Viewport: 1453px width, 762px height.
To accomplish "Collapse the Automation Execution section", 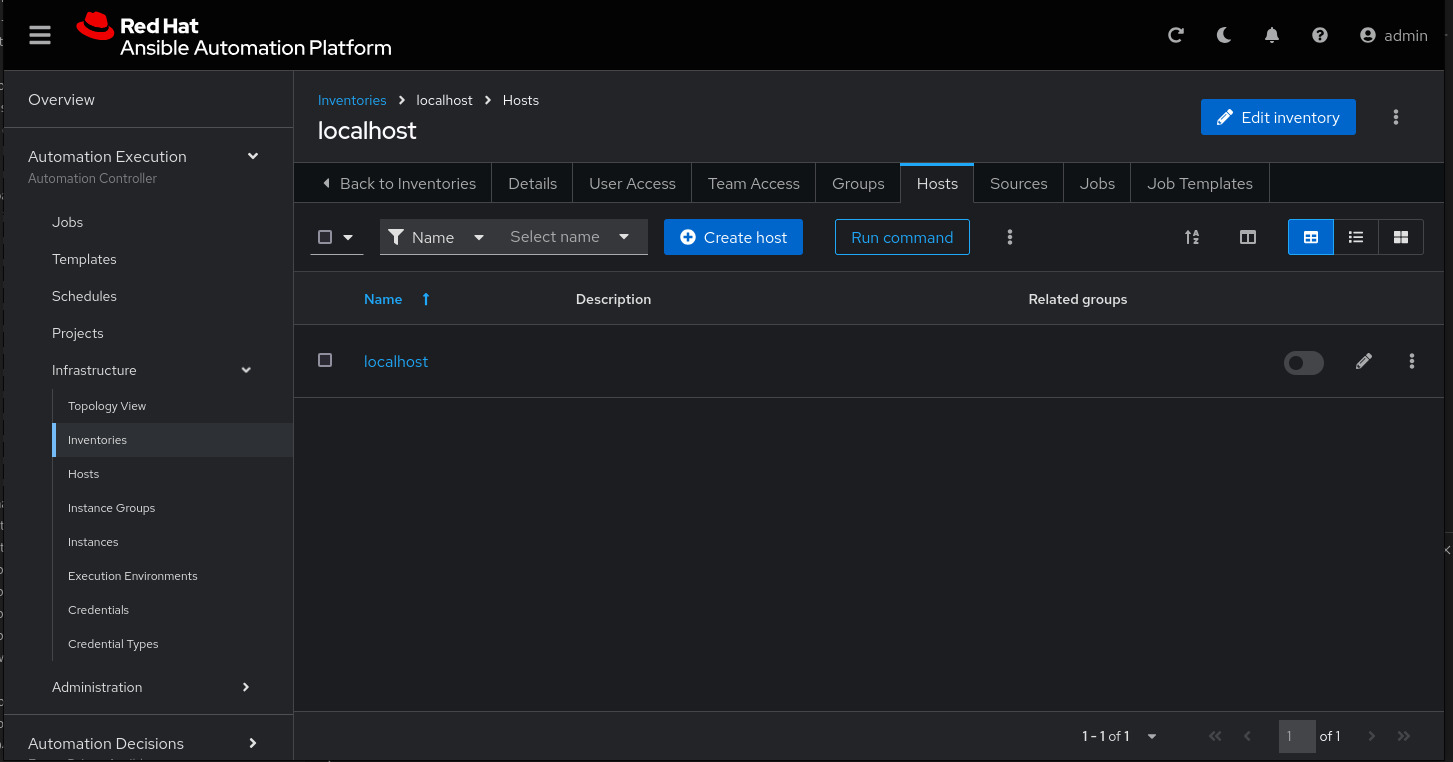I will [253, 156].
